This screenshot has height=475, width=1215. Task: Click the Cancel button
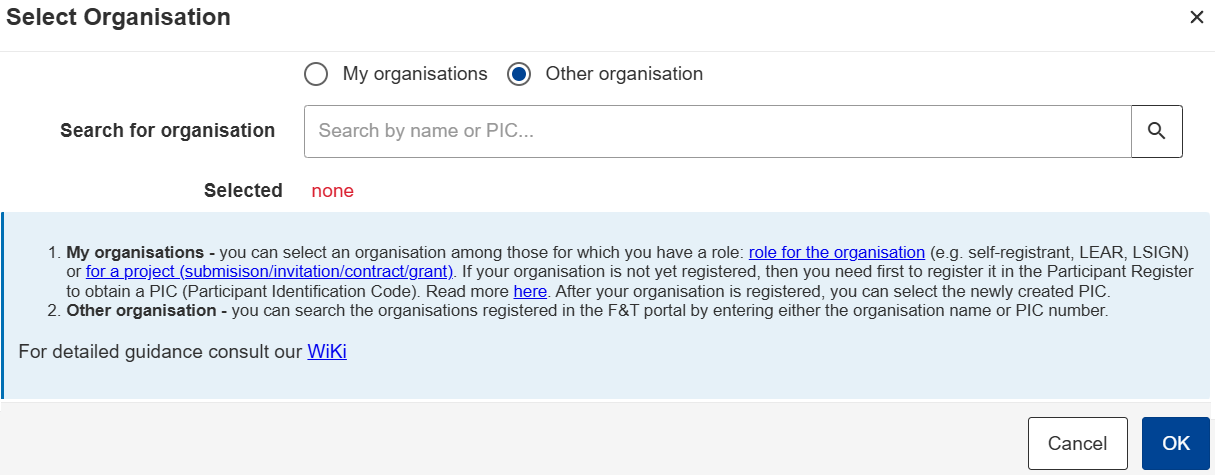(x=1077, y=443)
